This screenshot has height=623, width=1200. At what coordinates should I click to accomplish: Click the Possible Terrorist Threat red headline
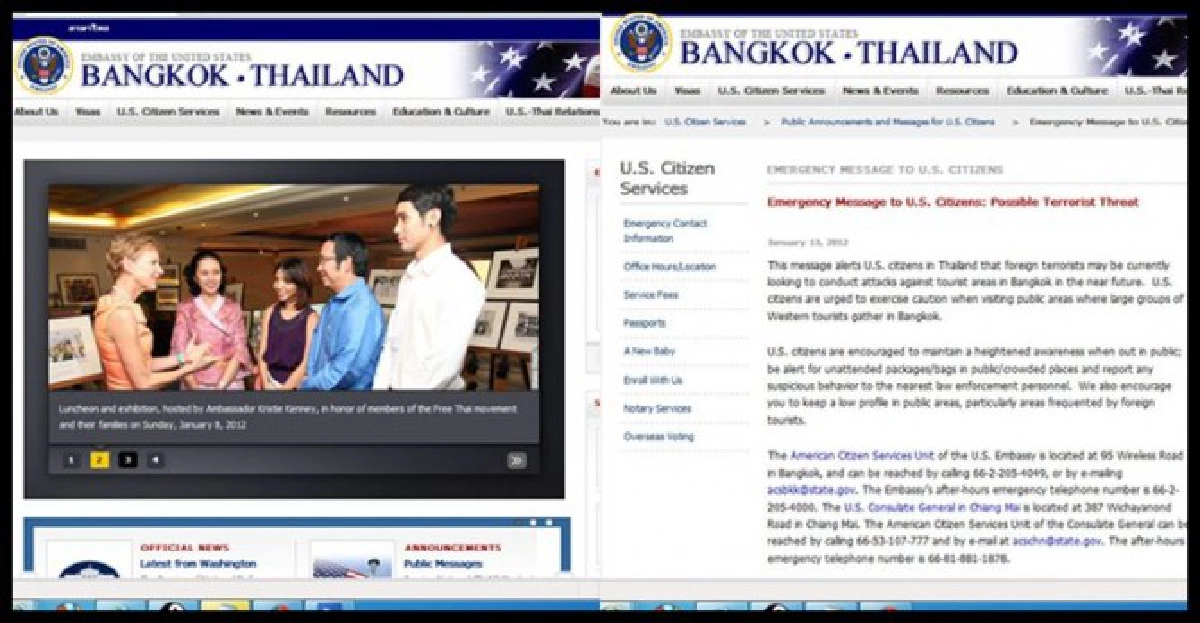[x=952, y=202]
